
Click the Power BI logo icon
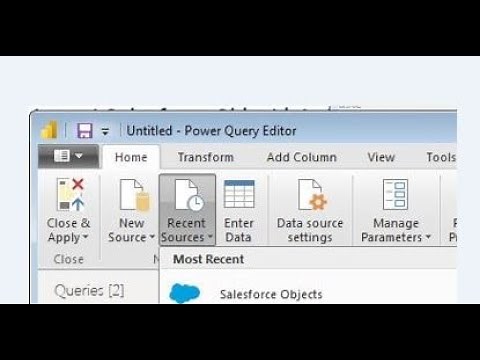[x=50, y=130]
